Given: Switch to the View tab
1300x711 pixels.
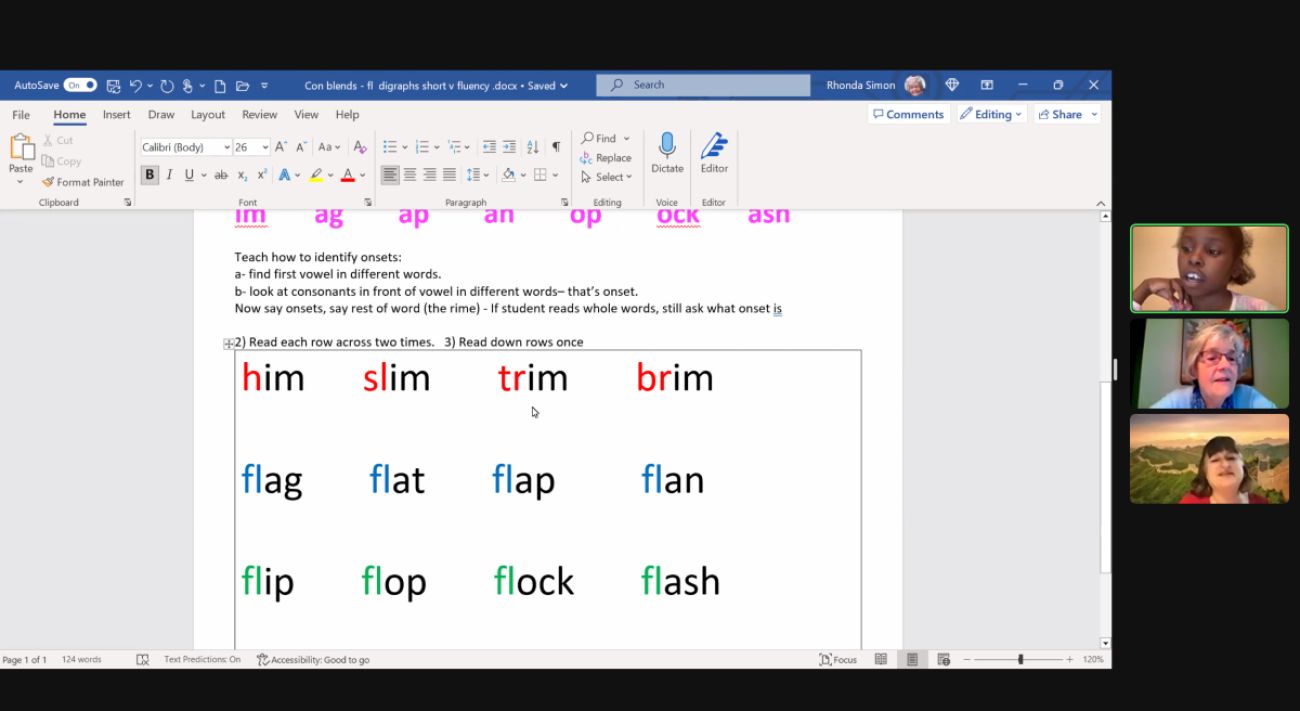Looking at the screenshot, I should tap(306, 115).
